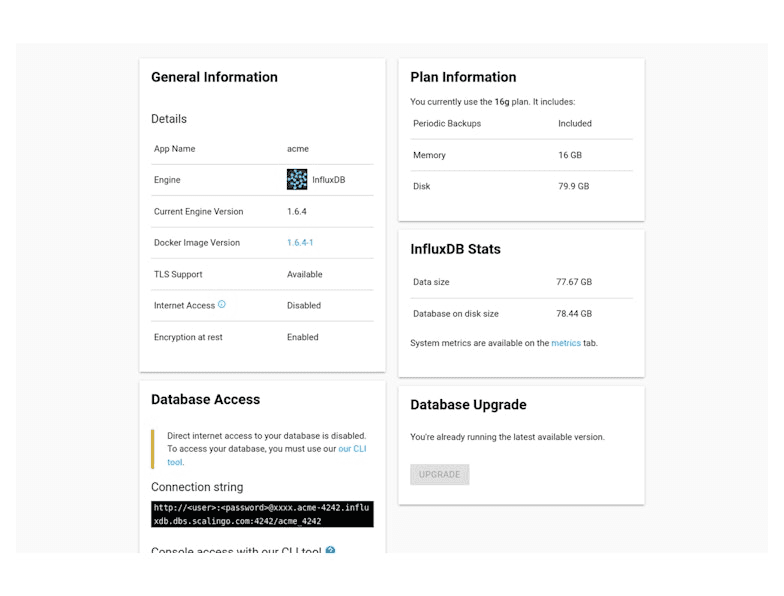Viewport: 784px width, 596px height.
Task: Click the Internet Access info icon
Action: pos(222,304)
